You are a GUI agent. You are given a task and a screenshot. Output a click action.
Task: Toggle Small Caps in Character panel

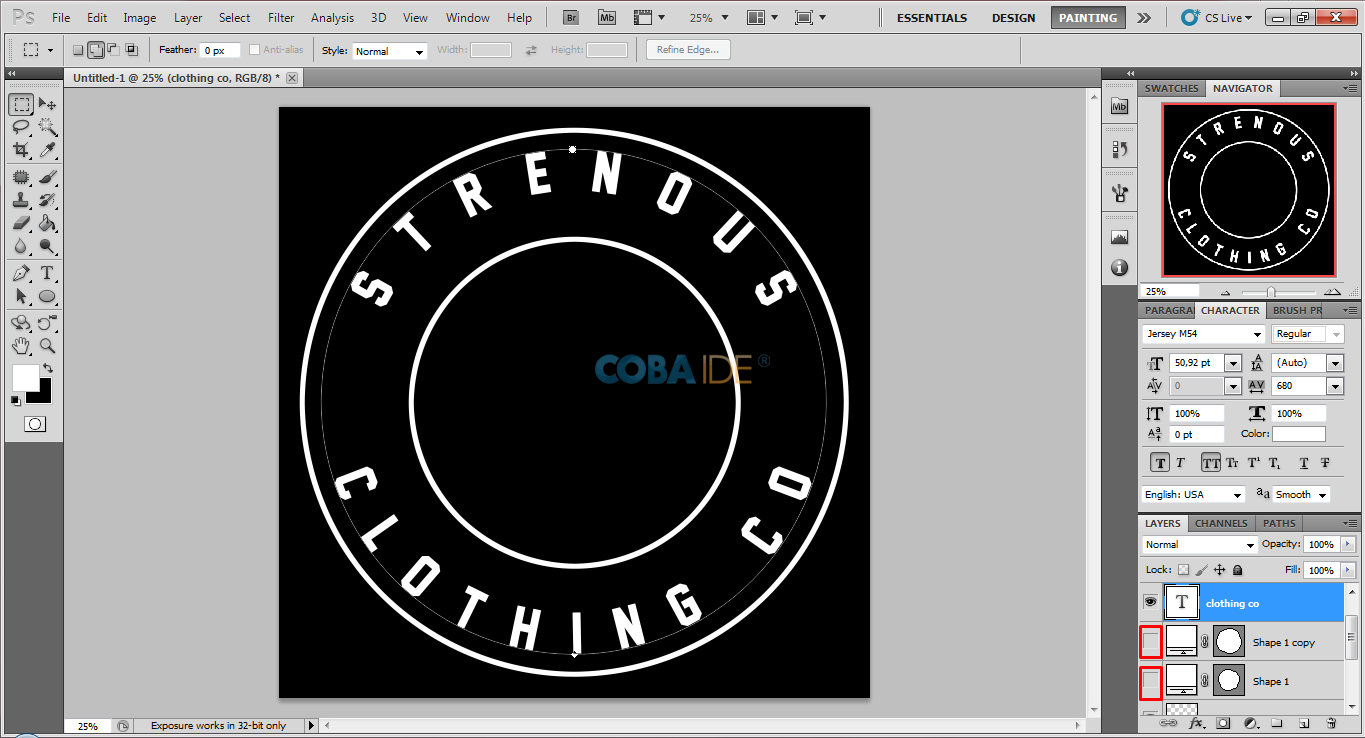pos(1232,463)
